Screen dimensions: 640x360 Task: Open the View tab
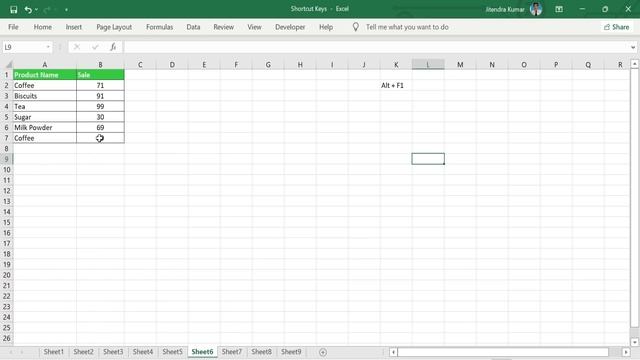(x=254, y=27)
